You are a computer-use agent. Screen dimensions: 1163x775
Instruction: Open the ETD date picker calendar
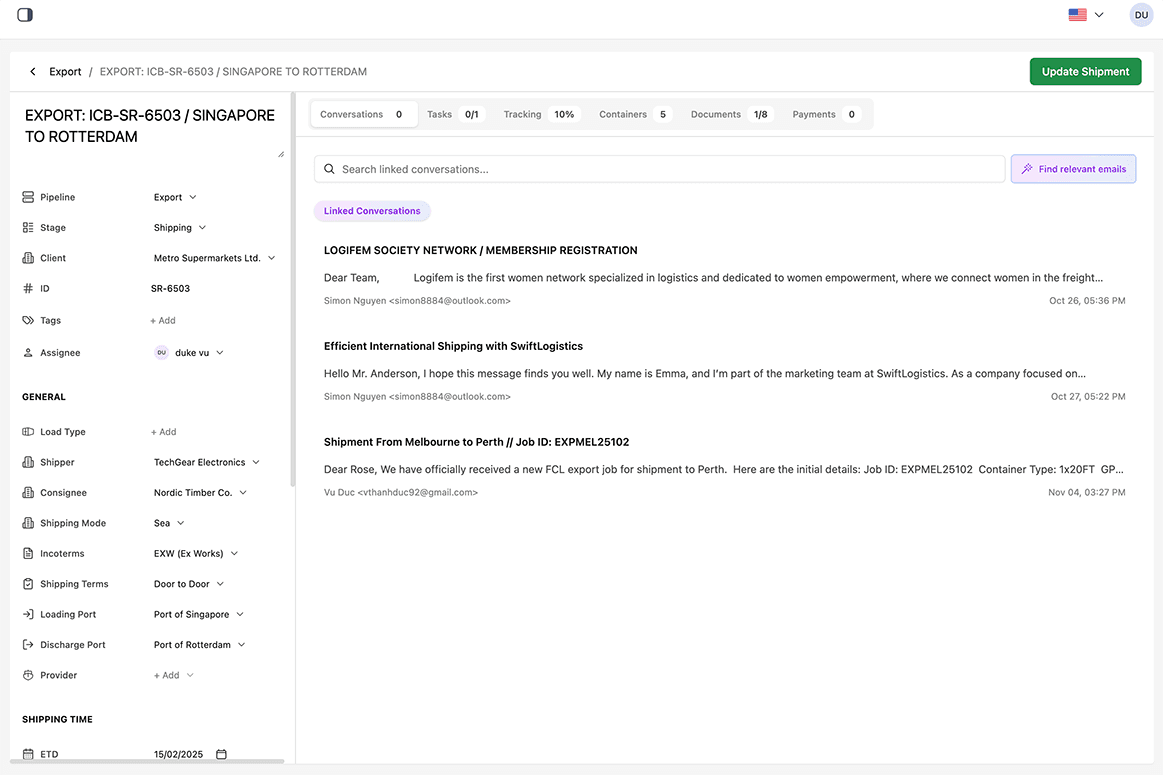221,754
